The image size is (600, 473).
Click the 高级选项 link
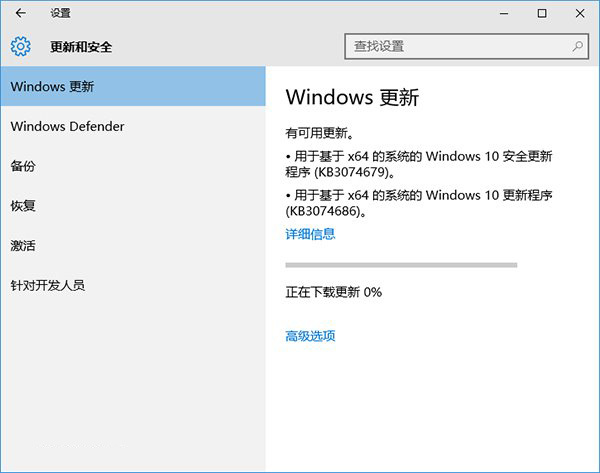(310, 336)
